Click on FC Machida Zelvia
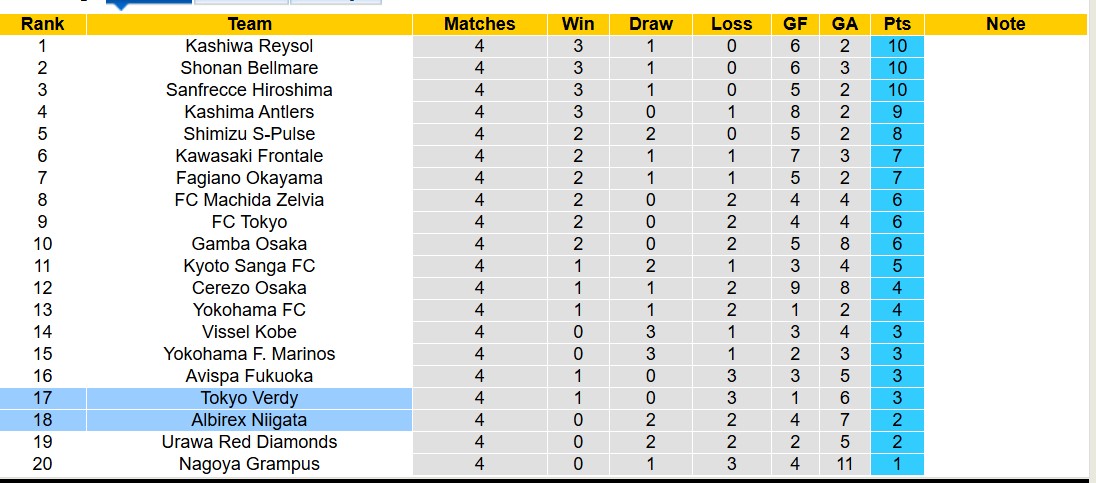The width and height of the screenshot is (1096, 483). (249, 200)
